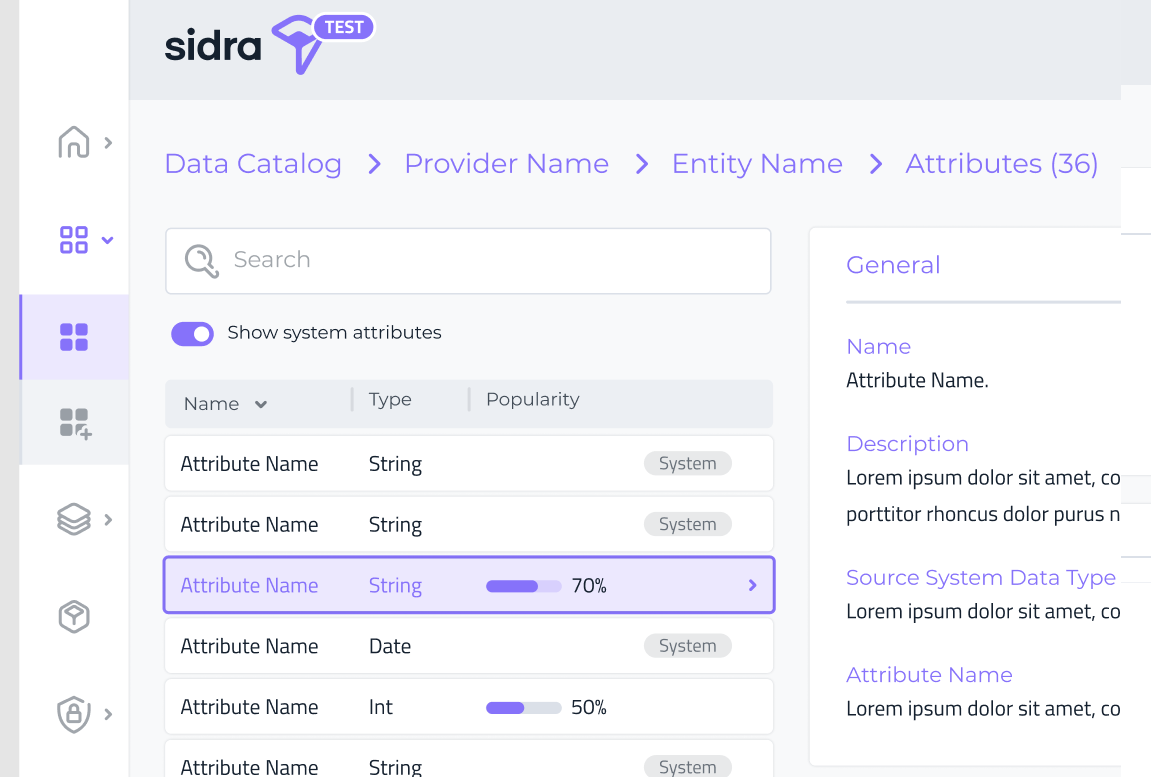Expand the home menu chevron arrow

pyautogui.click(x=108, y=143)
